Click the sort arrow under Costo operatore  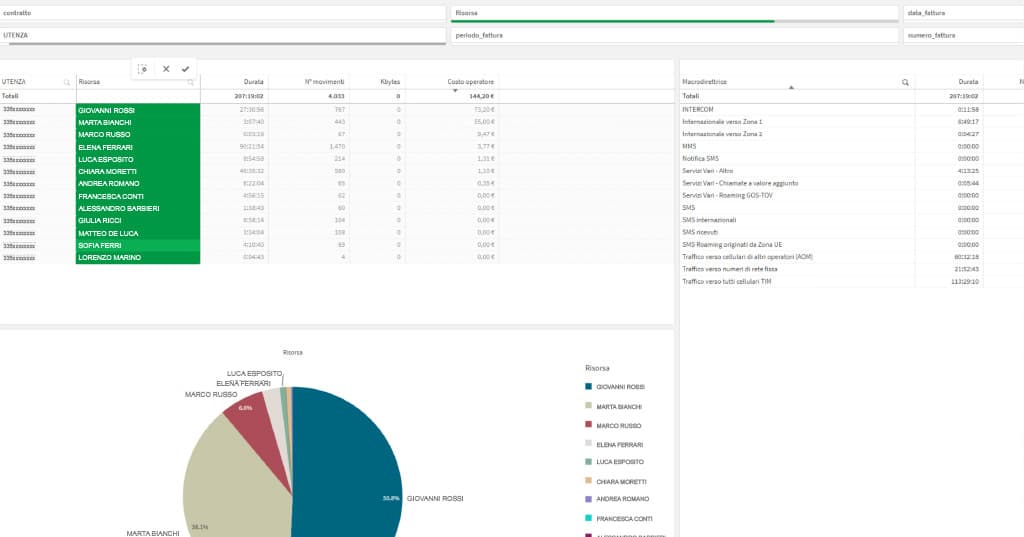[455, 91]
